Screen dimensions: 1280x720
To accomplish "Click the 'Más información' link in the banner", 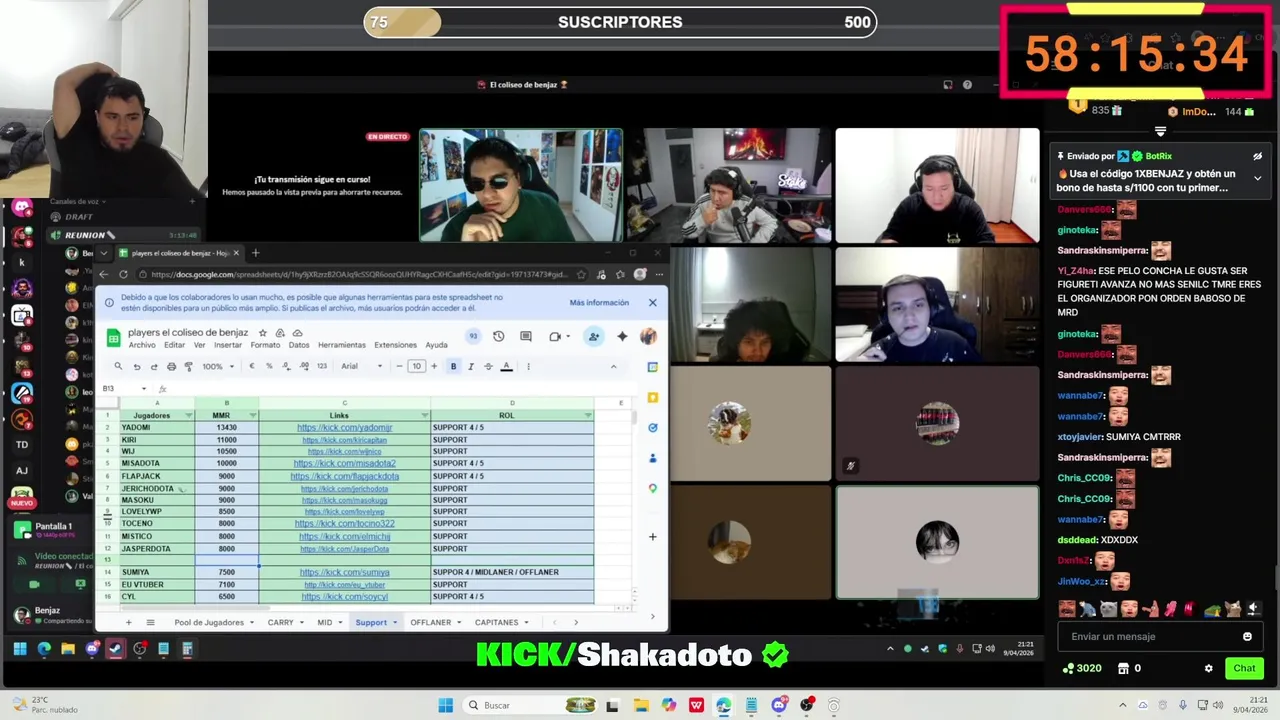I will point(599,303).
